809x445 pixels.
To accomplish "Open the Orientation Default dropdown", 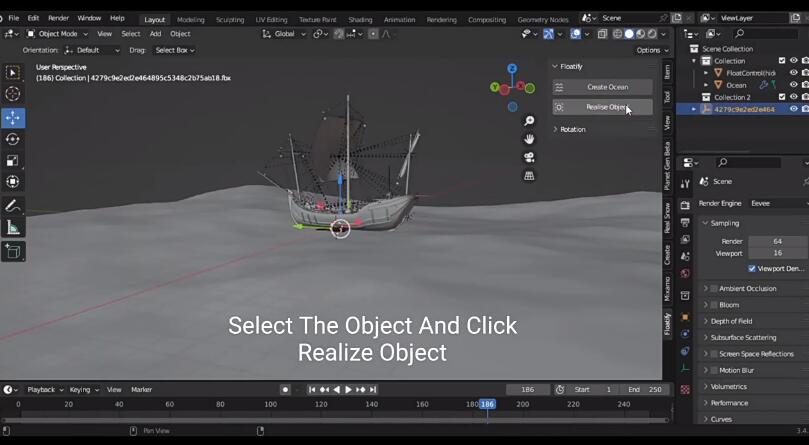I will click(92, 51).
